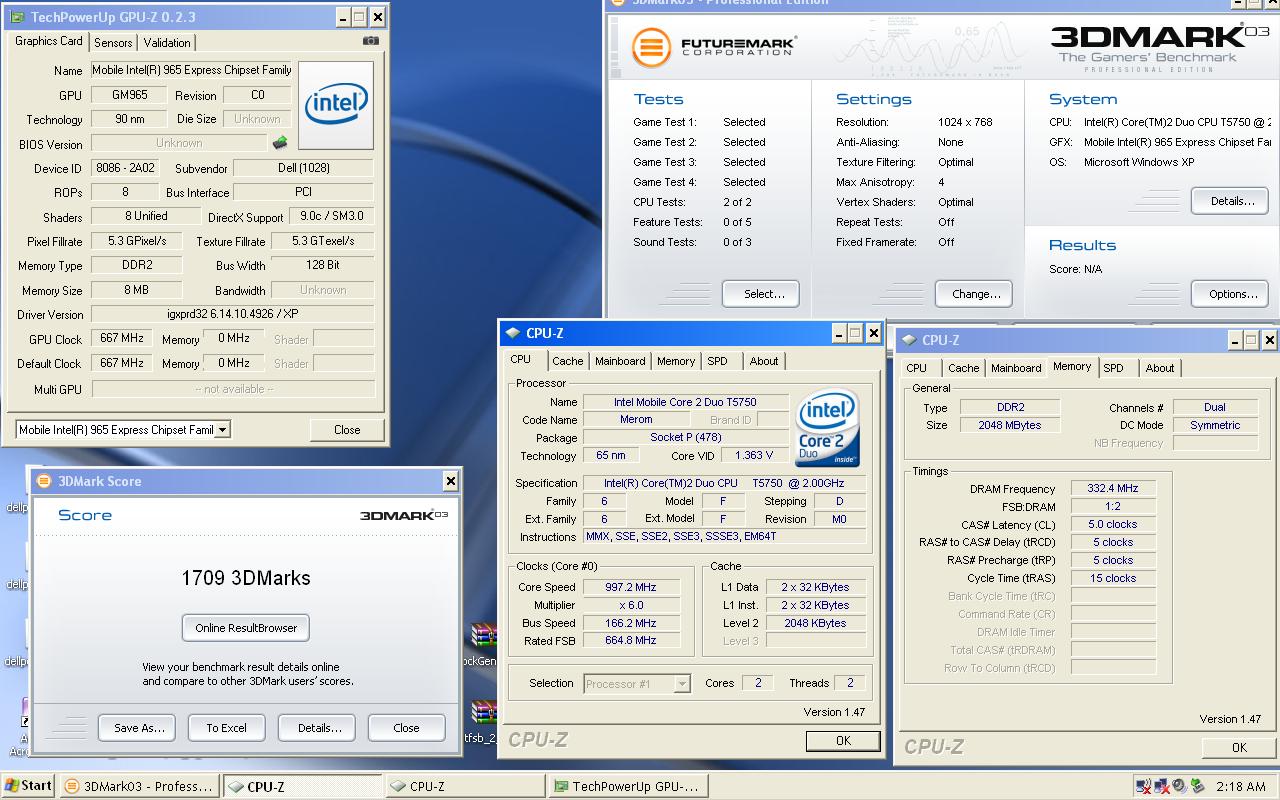Click Subvendor value Dell (1028)
The width and height of the screenshot is (1280, 800).
point(304,168)
